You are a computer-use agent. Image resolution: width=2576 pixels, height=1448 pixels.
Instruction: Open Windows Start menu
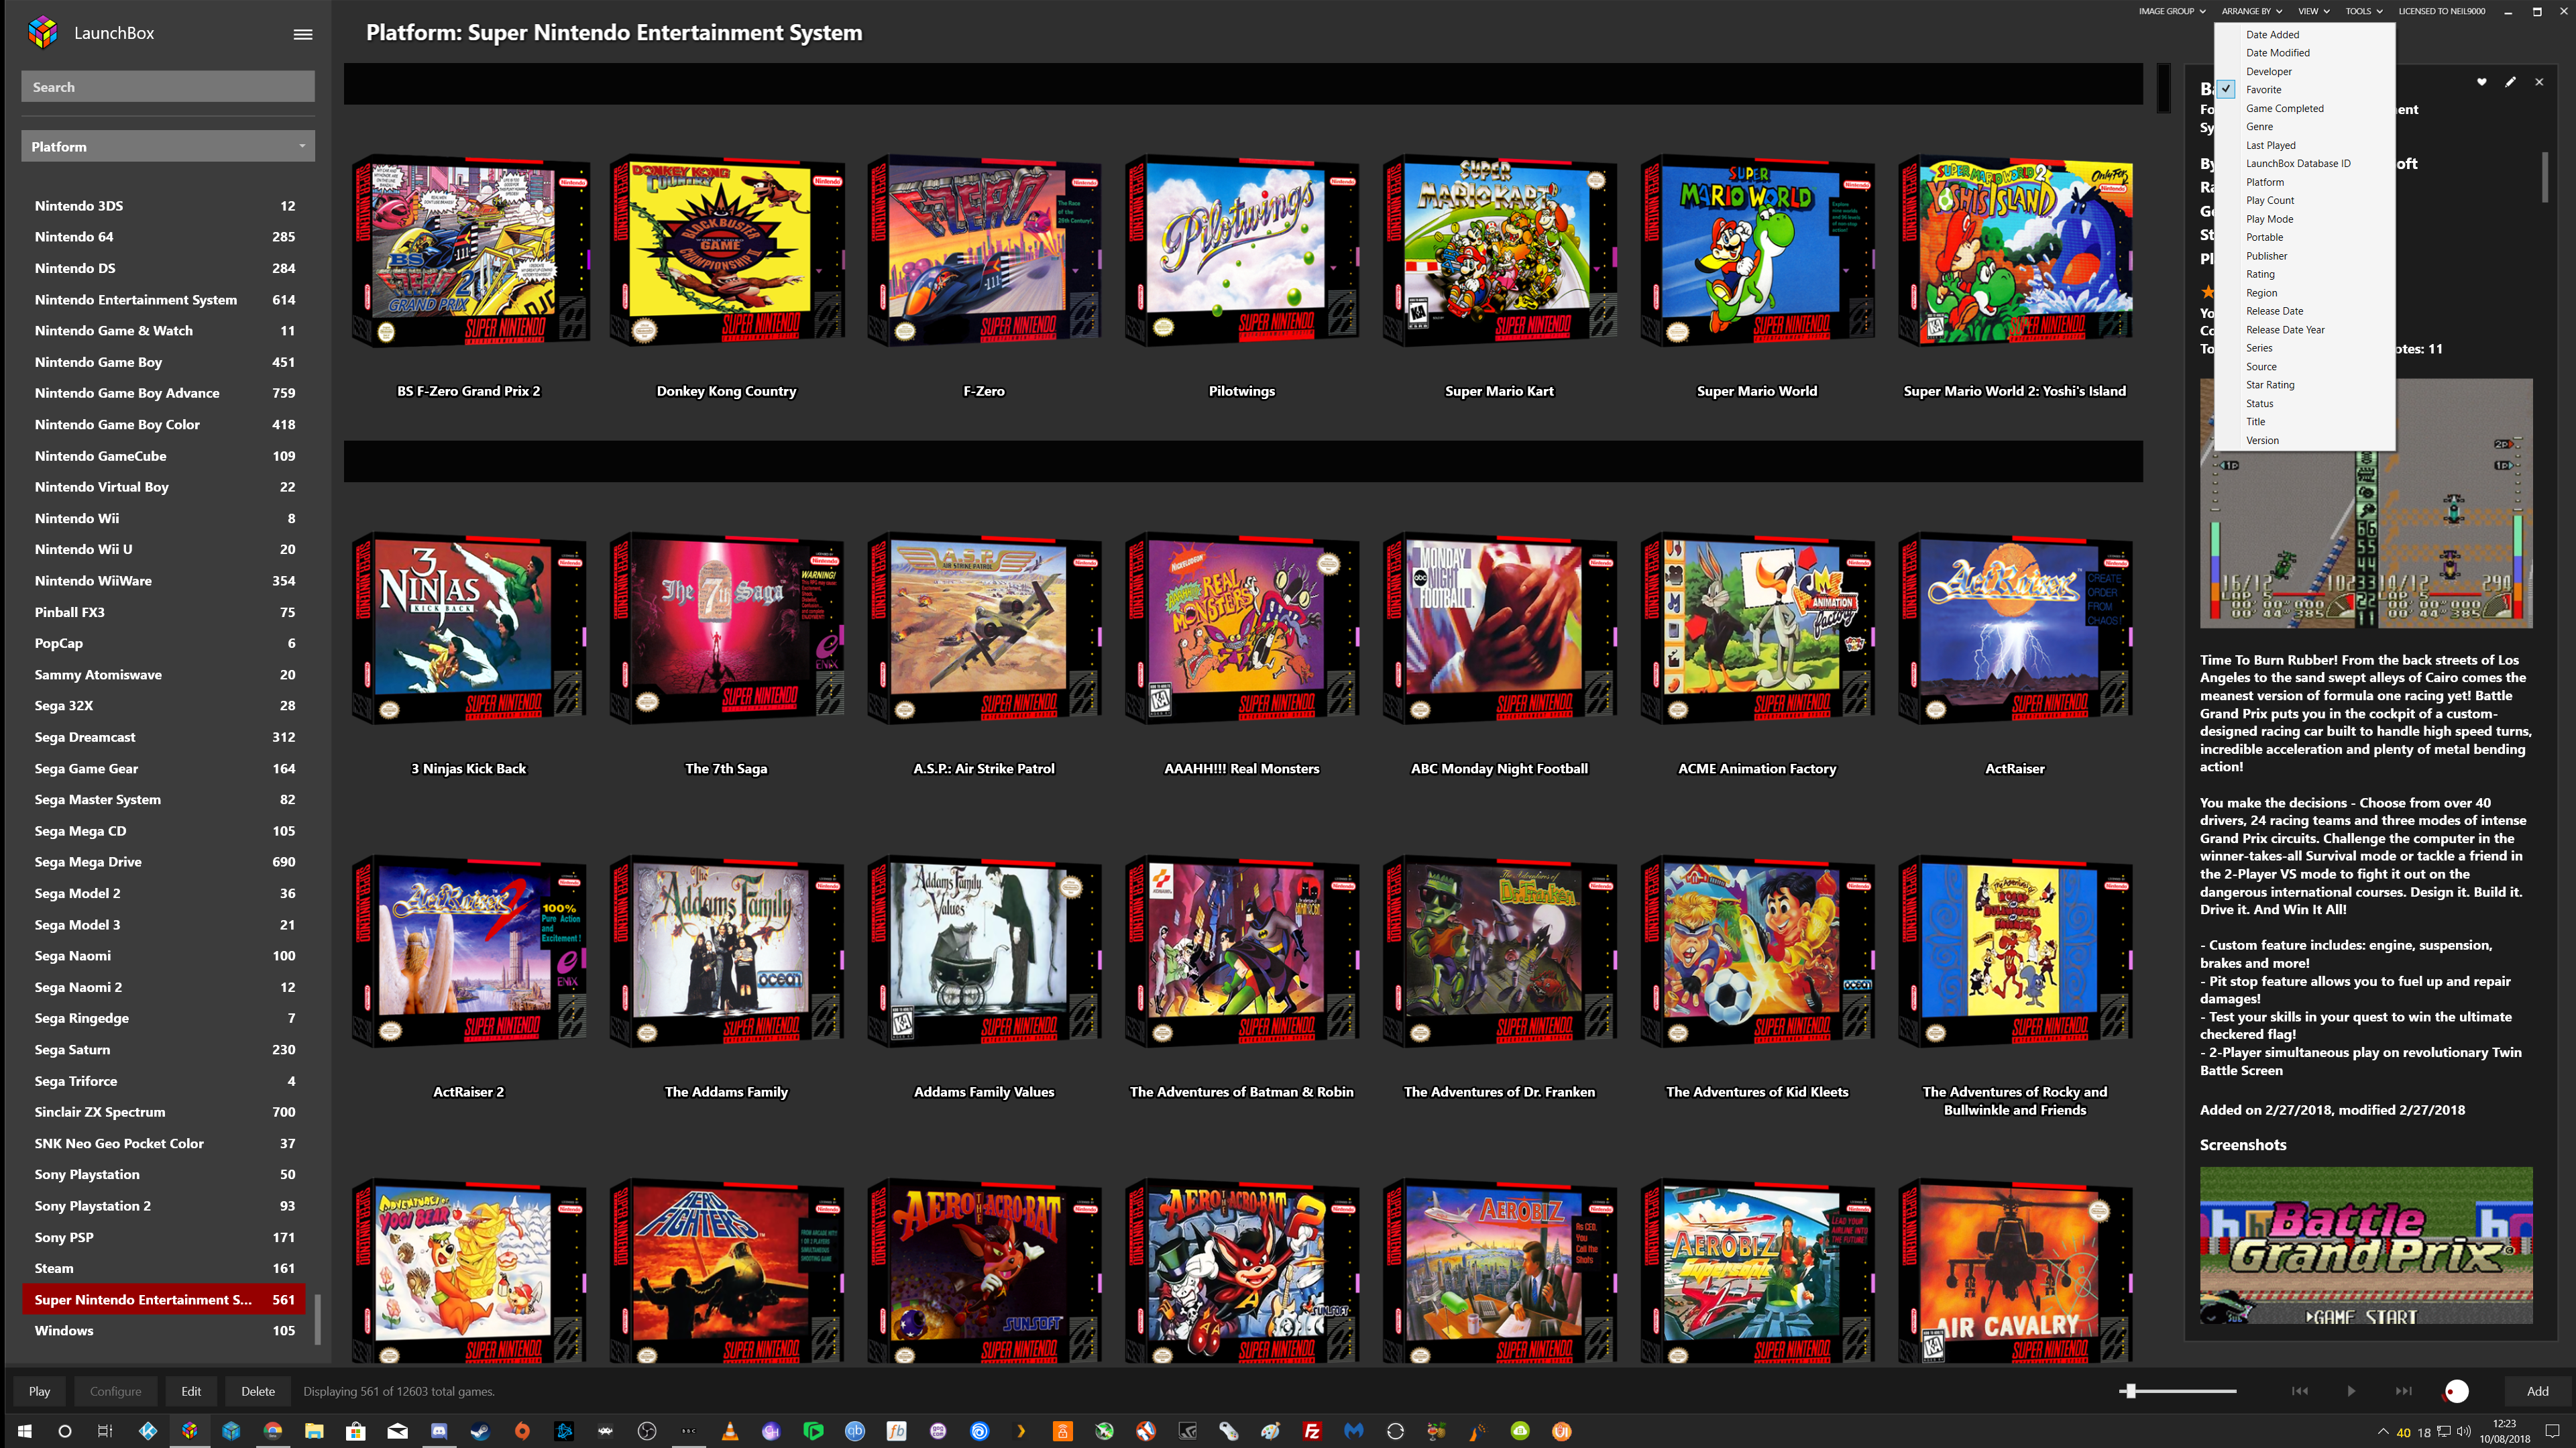tap(24, 1431)
